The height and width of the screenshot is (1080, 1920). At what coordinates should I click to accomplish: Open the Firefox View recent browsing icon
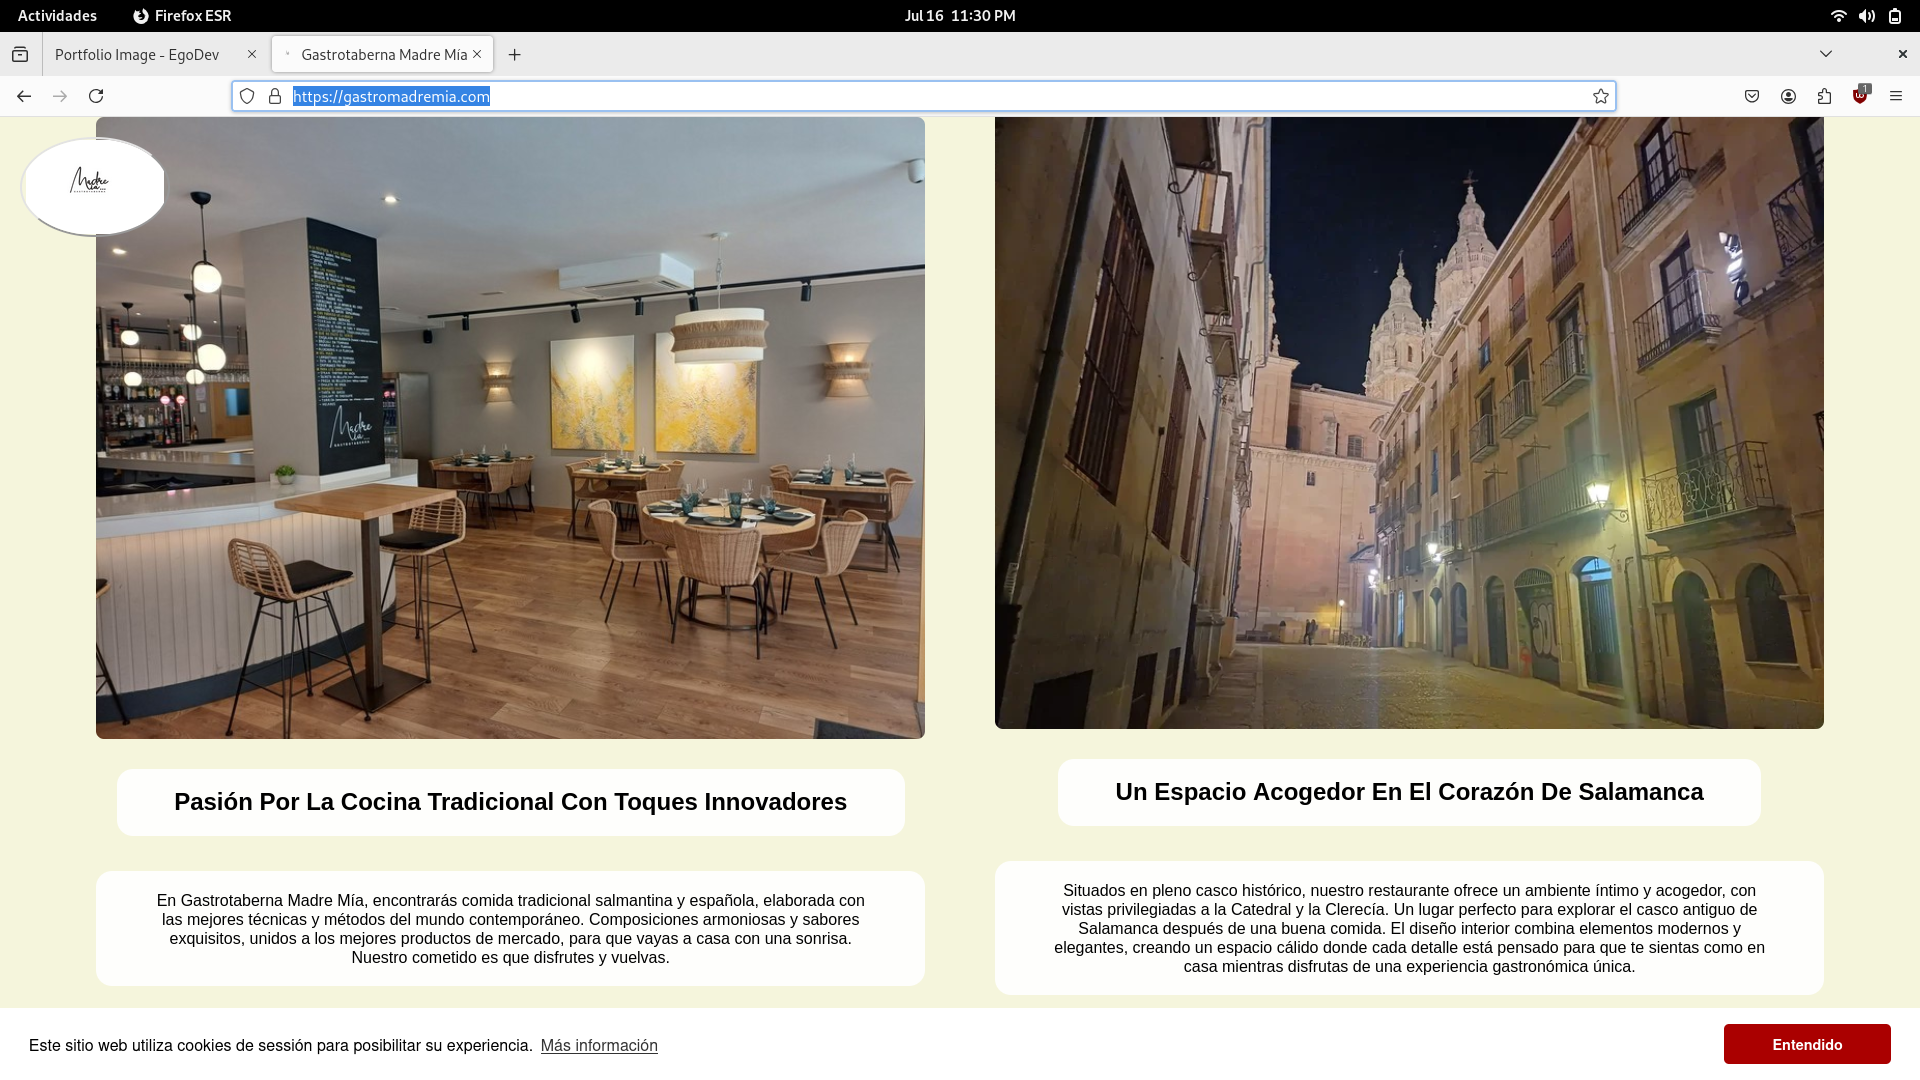point(20,54)
